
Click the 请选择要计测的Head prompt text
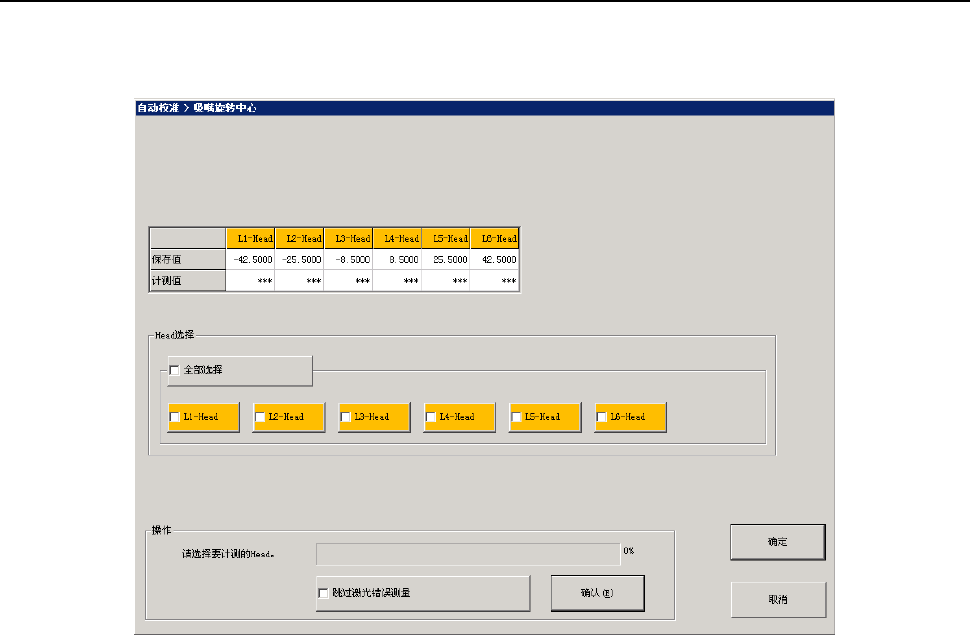228,554
